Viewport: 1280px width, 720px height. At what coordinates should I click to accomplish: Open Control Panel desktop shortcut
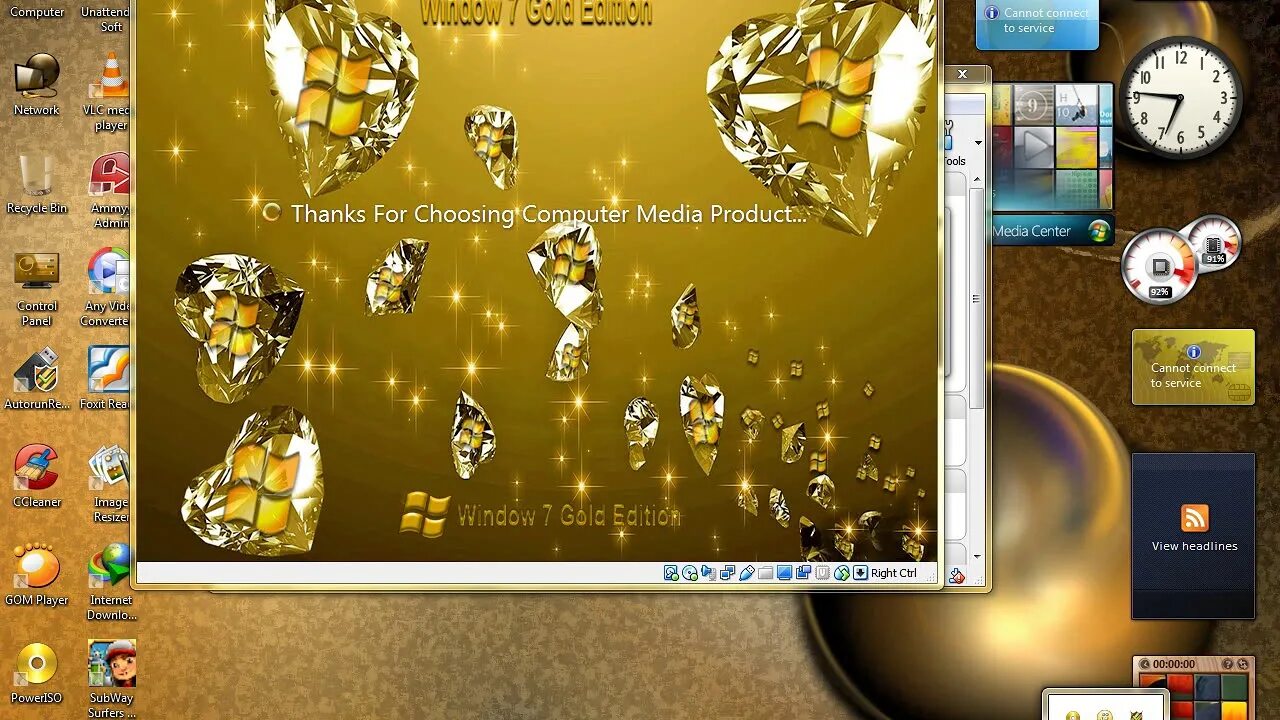coord(37,289)
